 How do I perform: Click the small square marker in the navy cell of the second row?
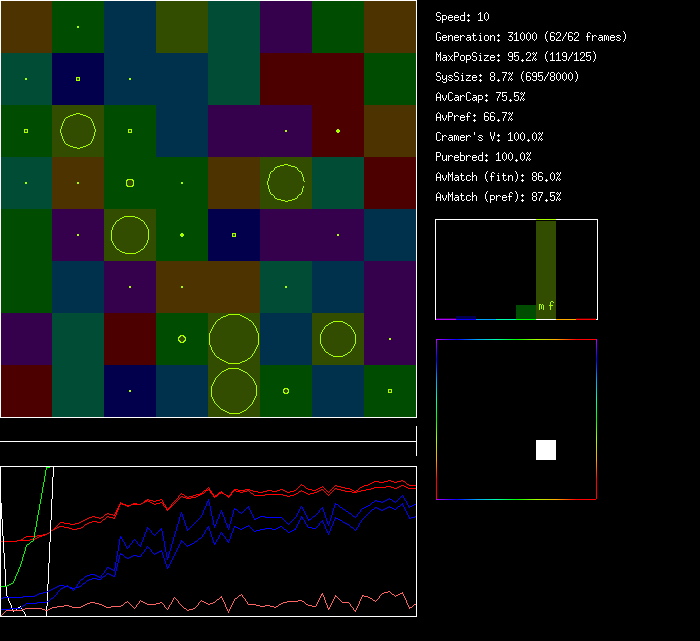[78, 79]
